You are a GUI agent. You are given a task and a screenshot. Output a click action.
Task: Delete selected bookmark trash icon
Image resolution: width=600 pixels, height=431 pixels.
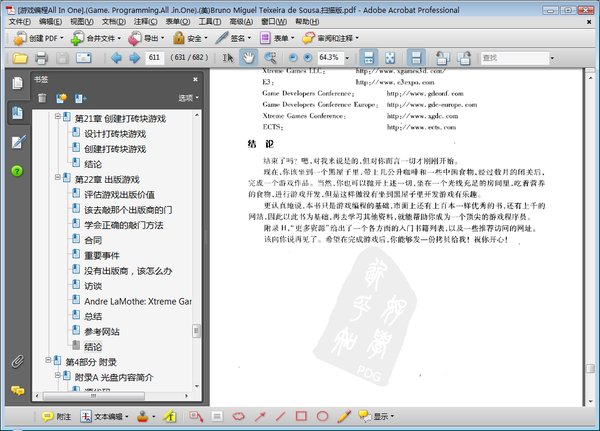pyautogui.click(x=42, y=98)
